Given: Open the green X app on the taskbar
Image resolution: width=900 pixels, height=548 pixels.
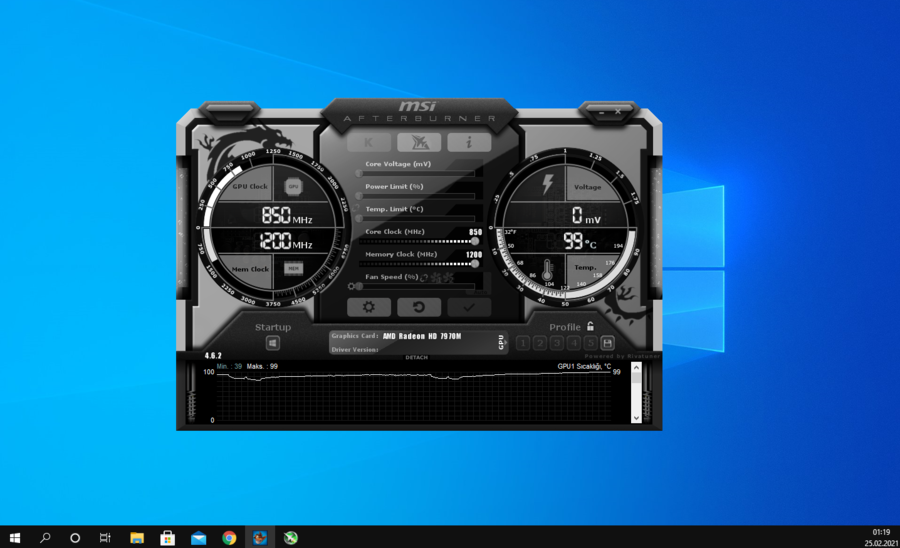Looking at the screenshot, I should [291, 538].
